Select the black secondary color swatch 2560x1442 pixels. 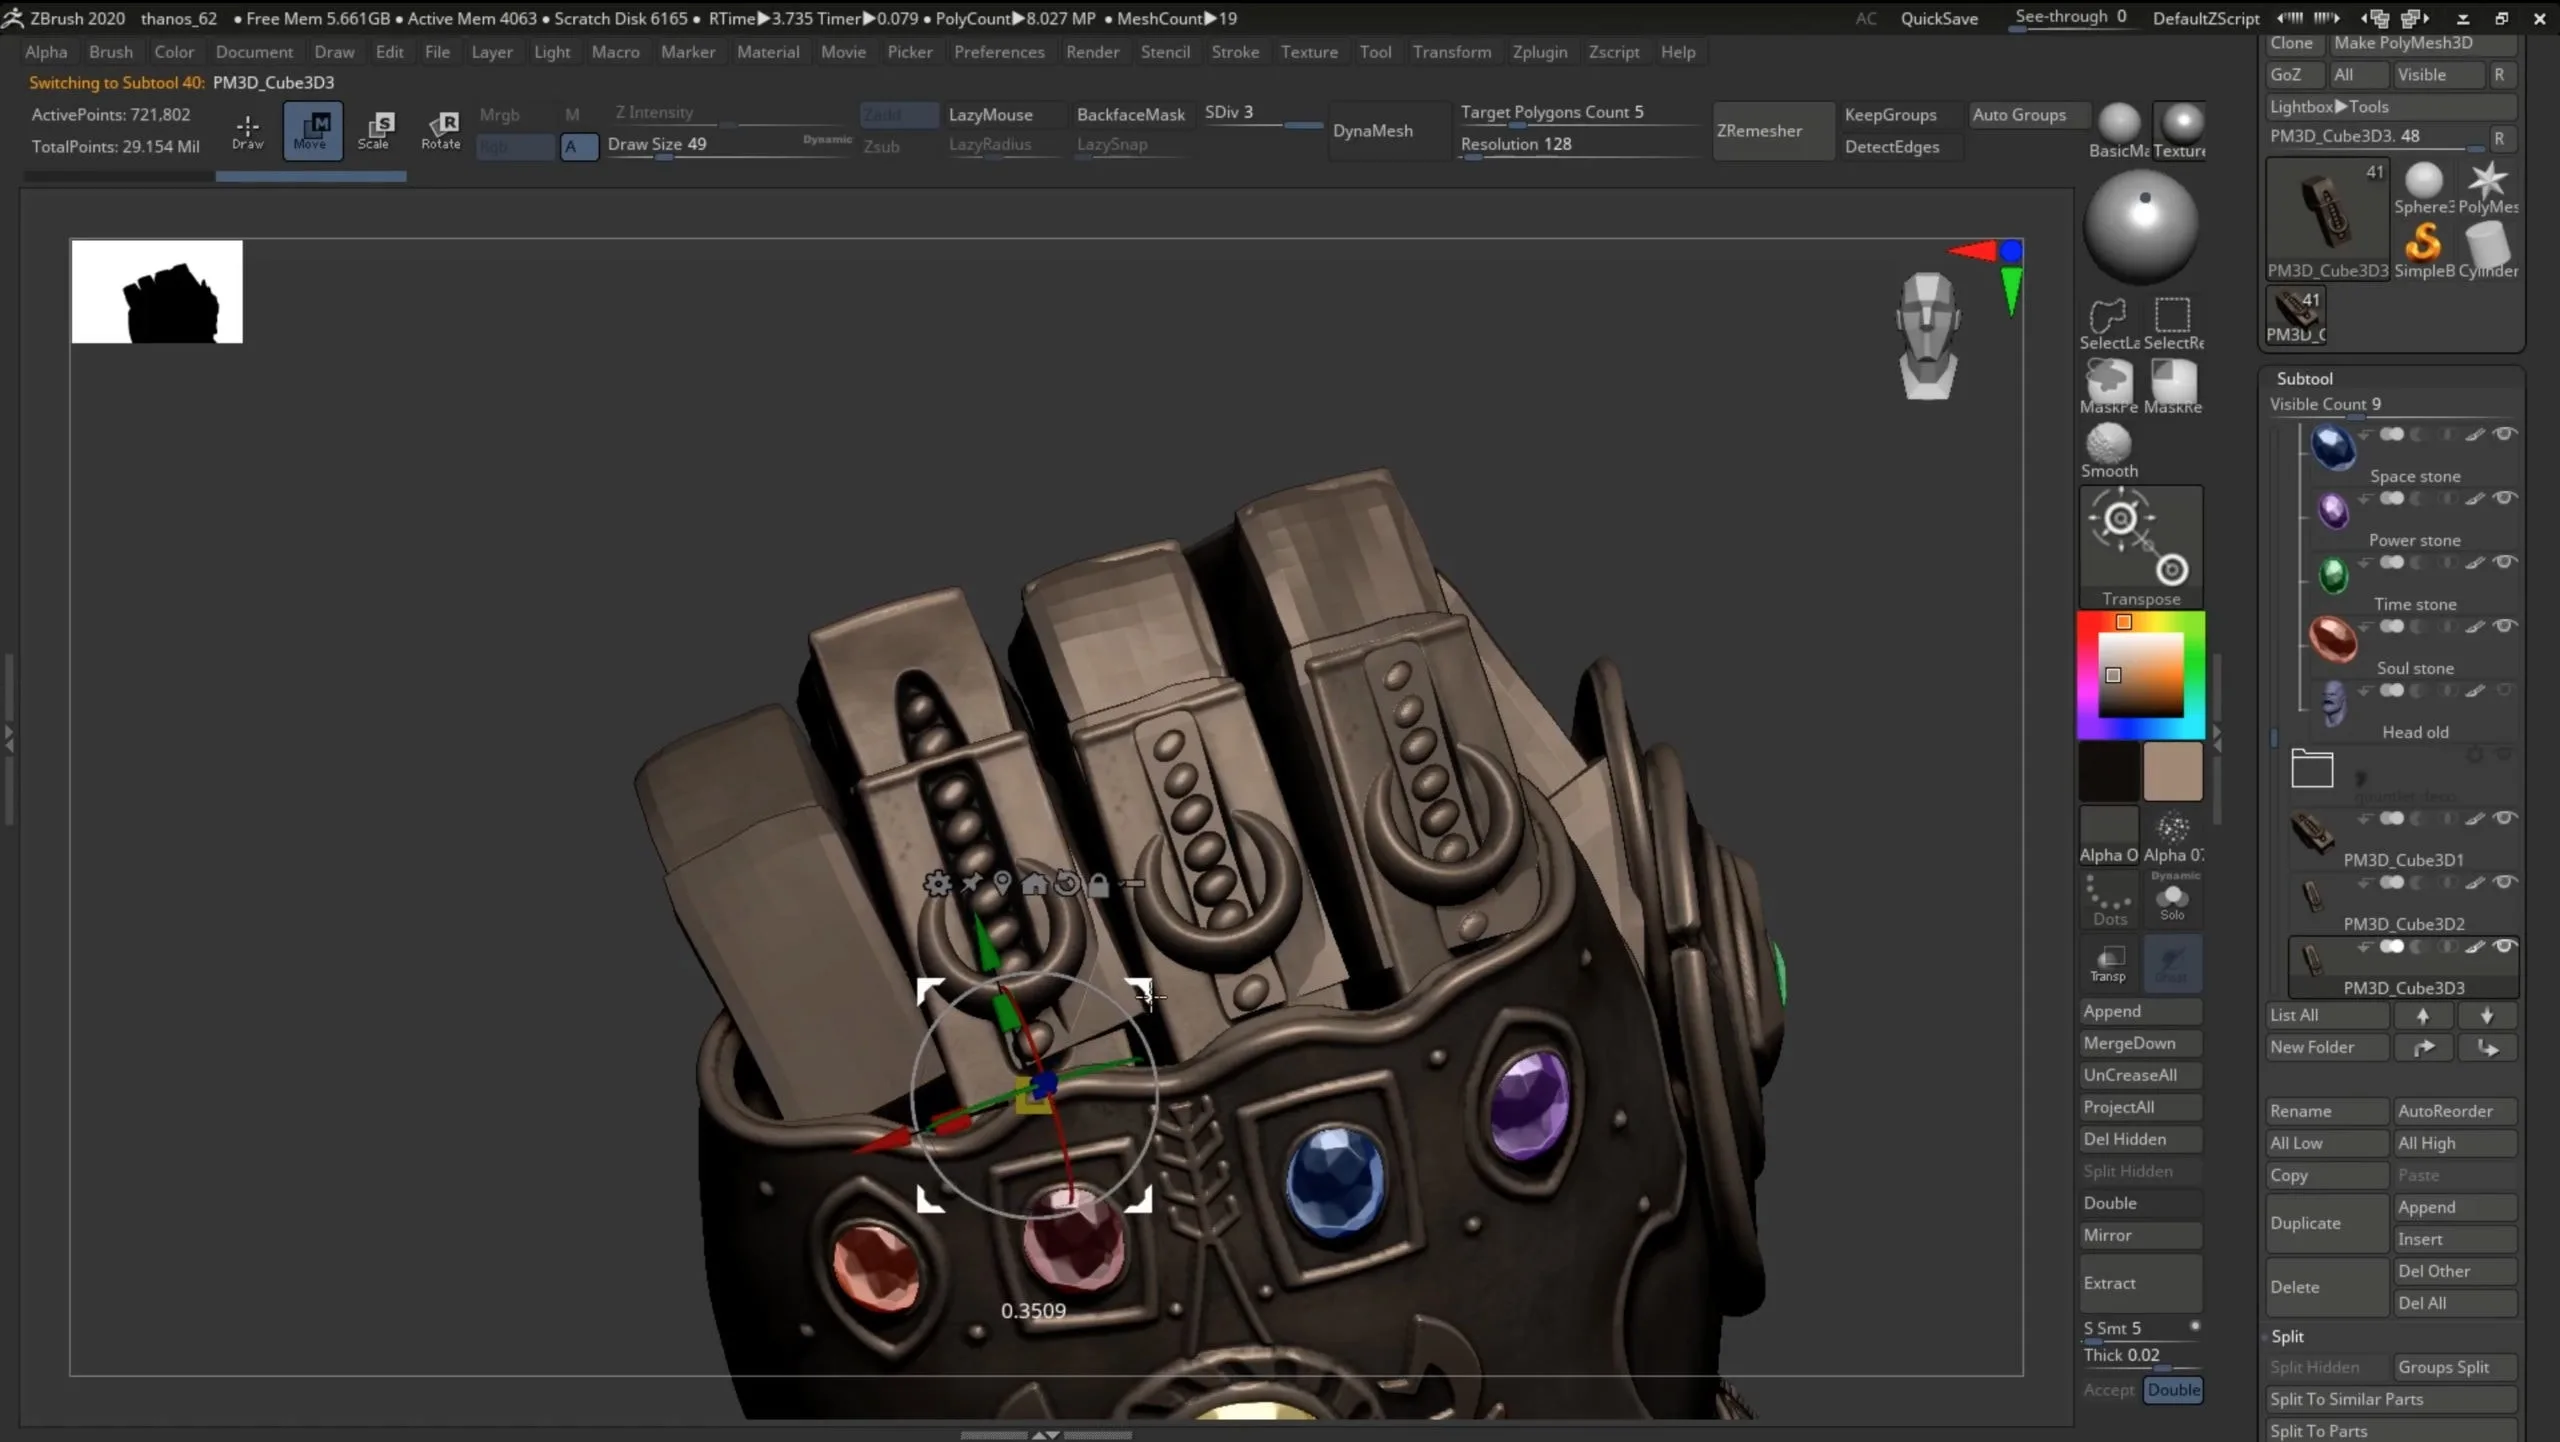coord(2109,771)
